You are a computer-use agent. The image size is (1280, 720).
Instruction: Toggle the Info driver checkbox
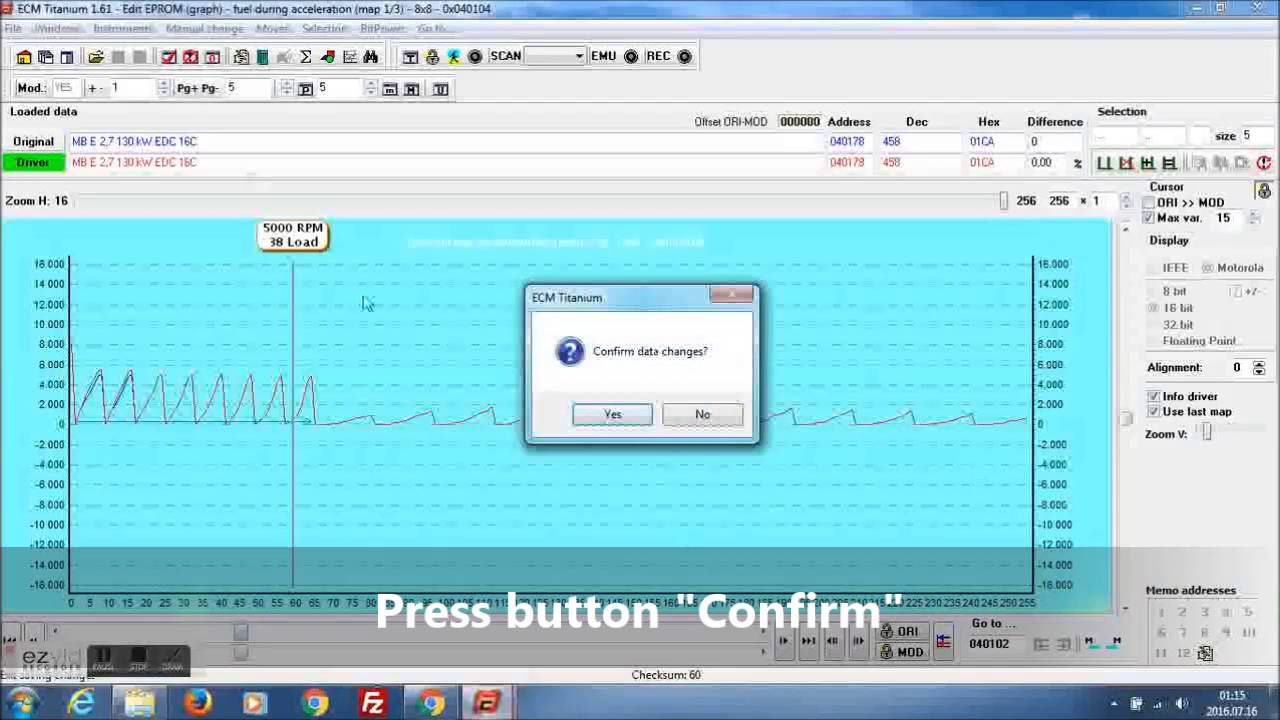[x=1154, y=397]
